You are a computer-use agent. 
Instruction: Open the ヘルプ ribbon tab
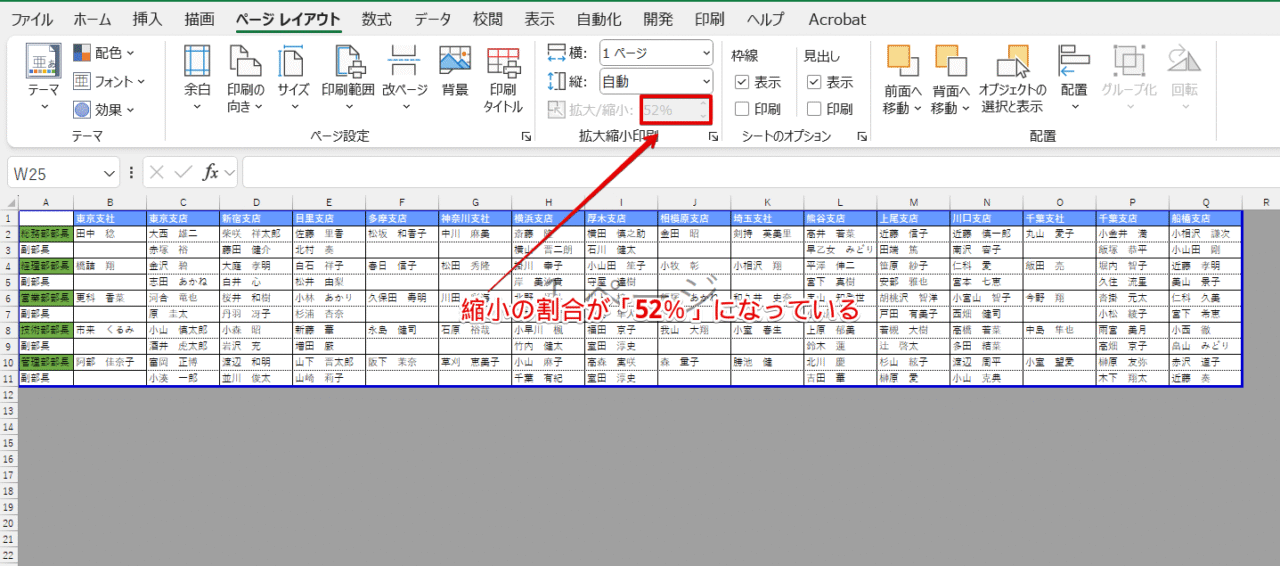pyautogui.click(x=766, y=18)
